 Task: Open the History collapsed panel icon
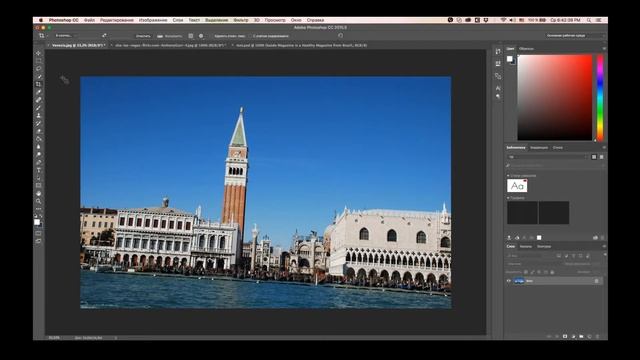click(498, 51)
